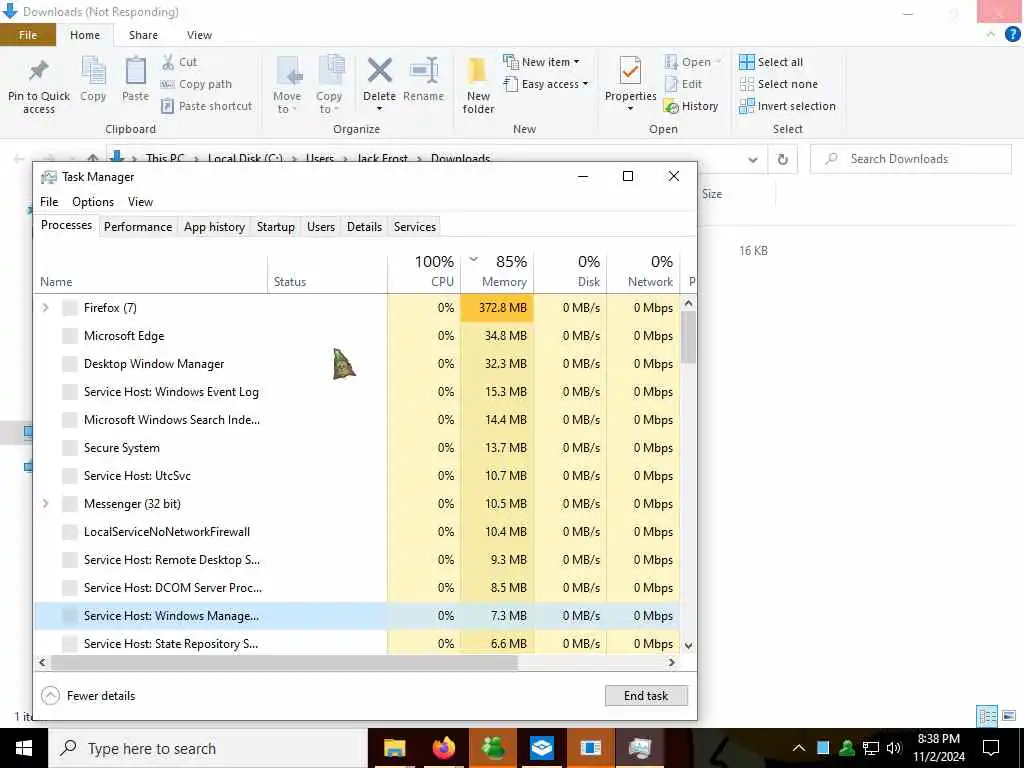Click the volume speaker tray icon

click(894, 748)
